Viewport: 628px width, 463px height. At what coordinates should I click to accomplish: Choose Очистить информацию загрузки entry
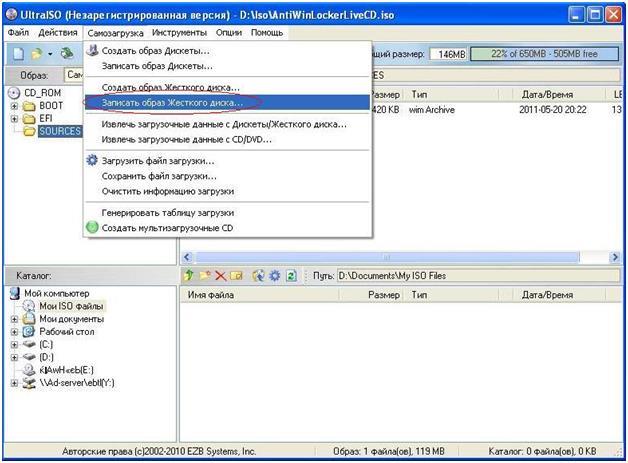(227, 191)
